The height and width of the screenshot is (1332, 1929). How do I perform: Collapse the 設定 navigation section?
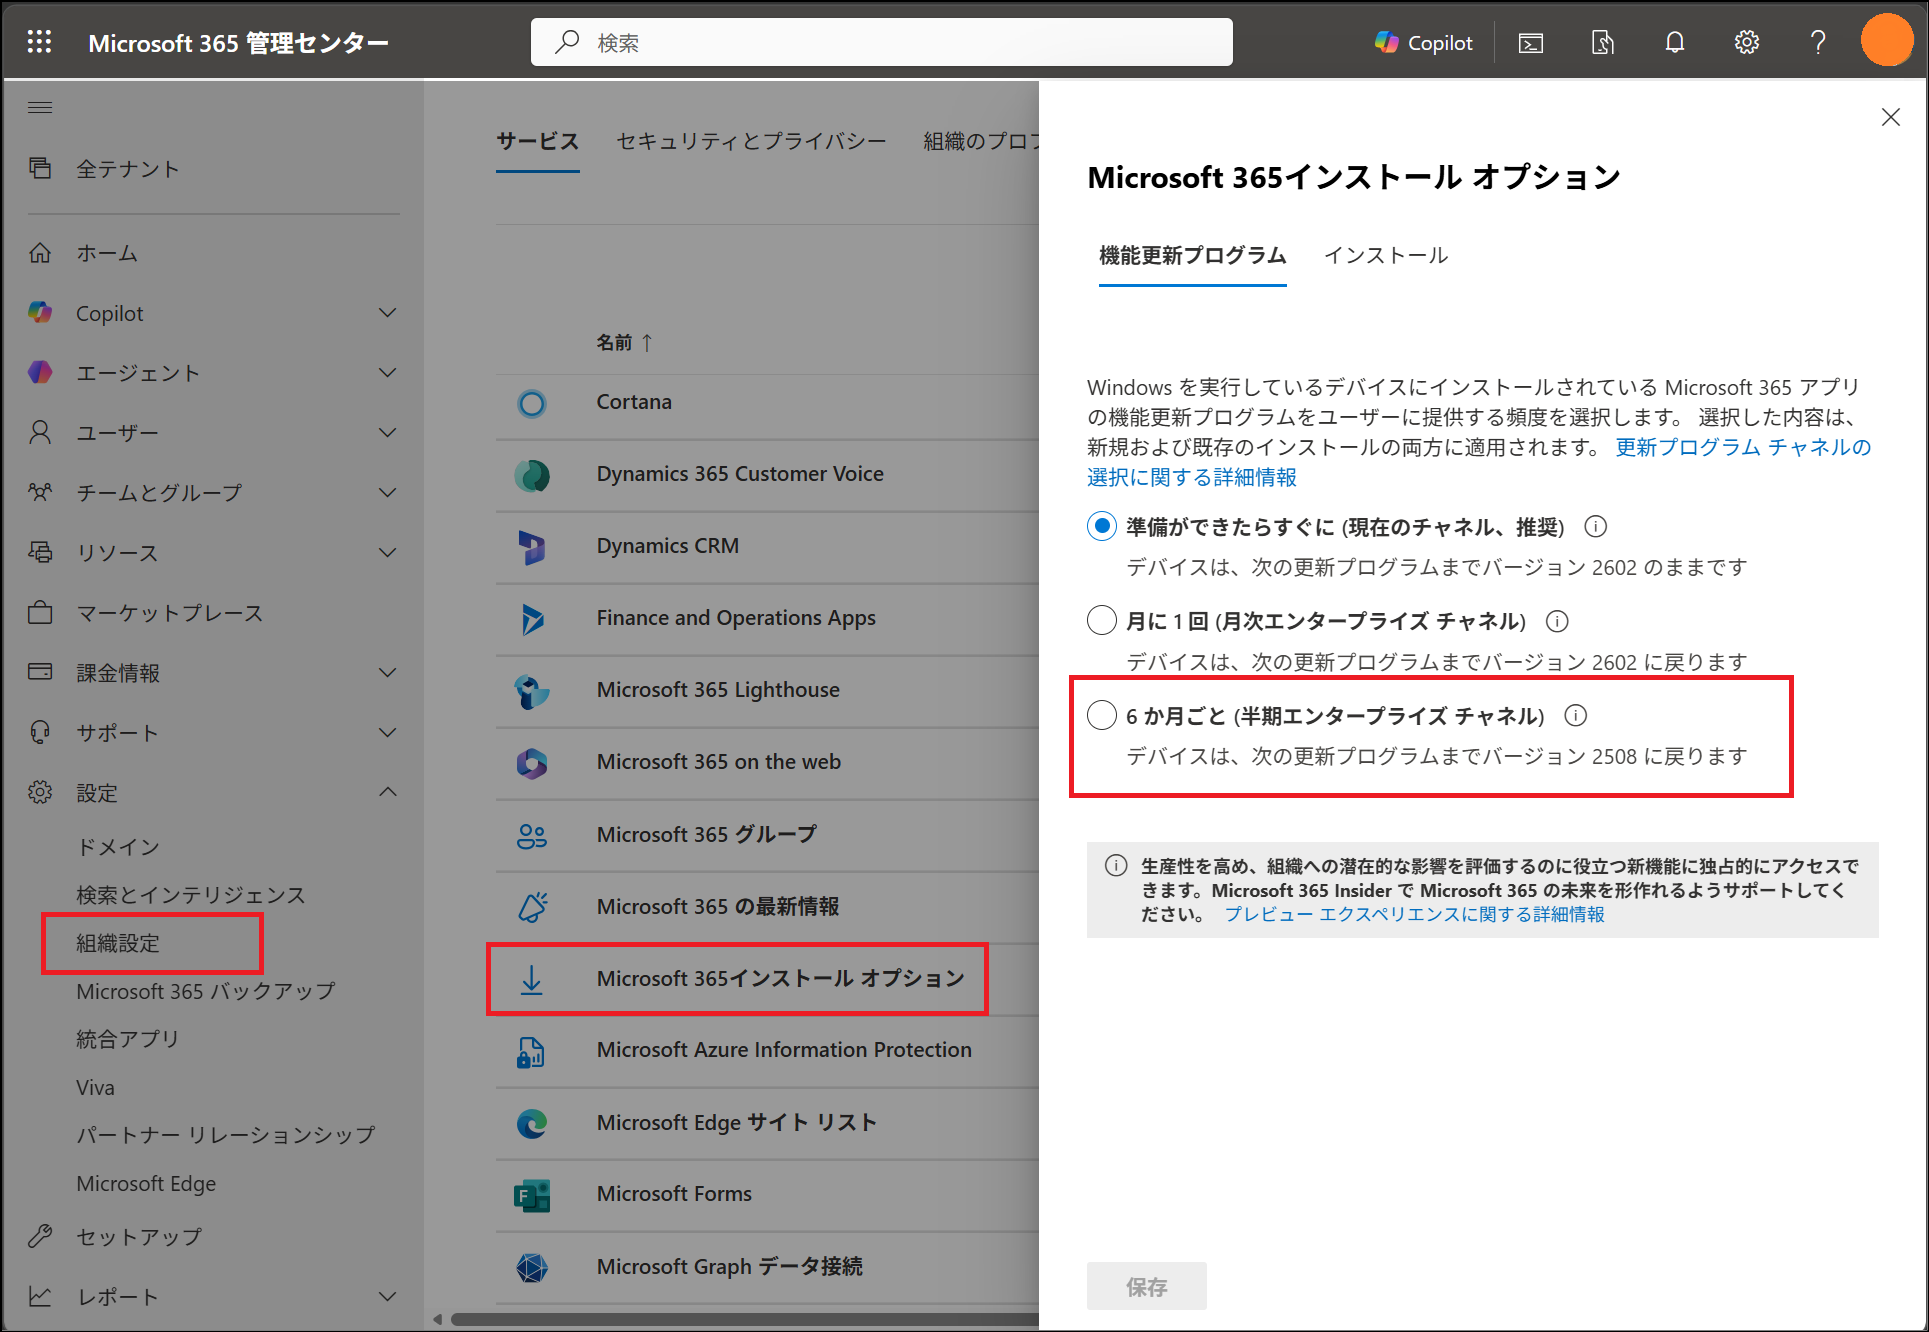[x=387, y=792]
